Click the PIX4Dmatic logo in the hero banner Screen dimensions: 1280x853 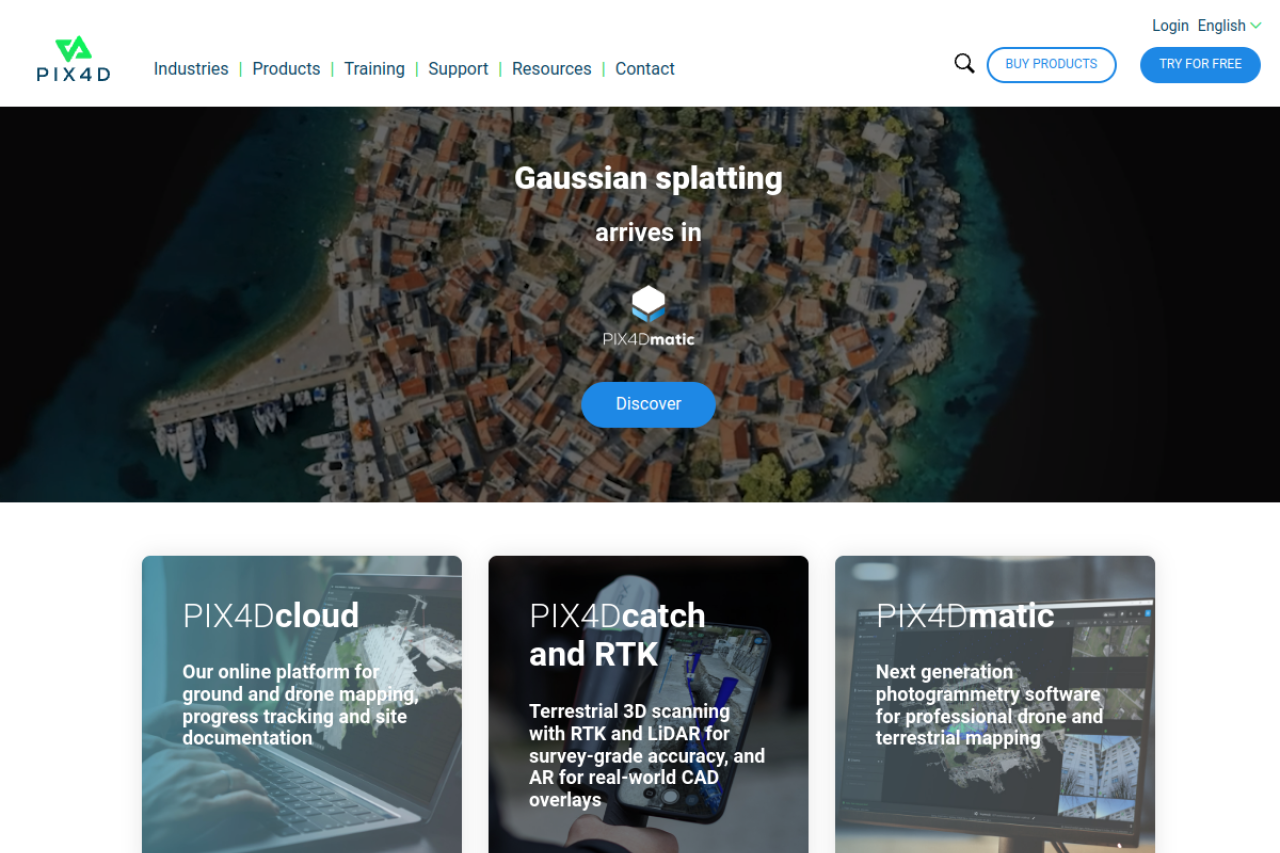tap(648, 316)
